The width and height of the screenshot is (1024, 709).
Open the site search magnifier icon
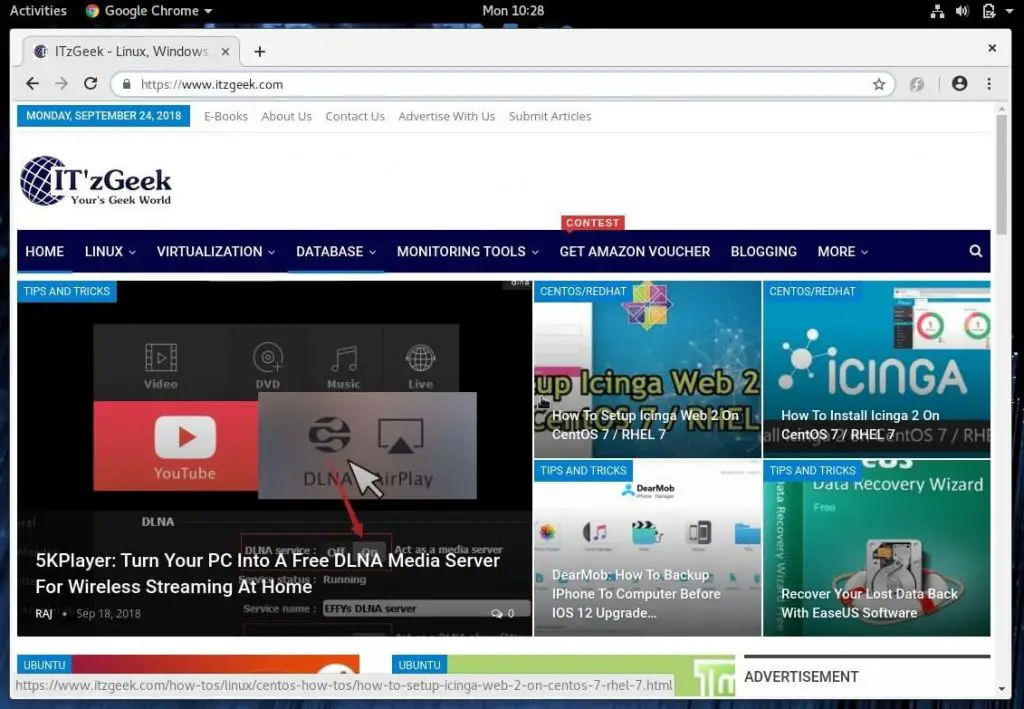point(976,251)
